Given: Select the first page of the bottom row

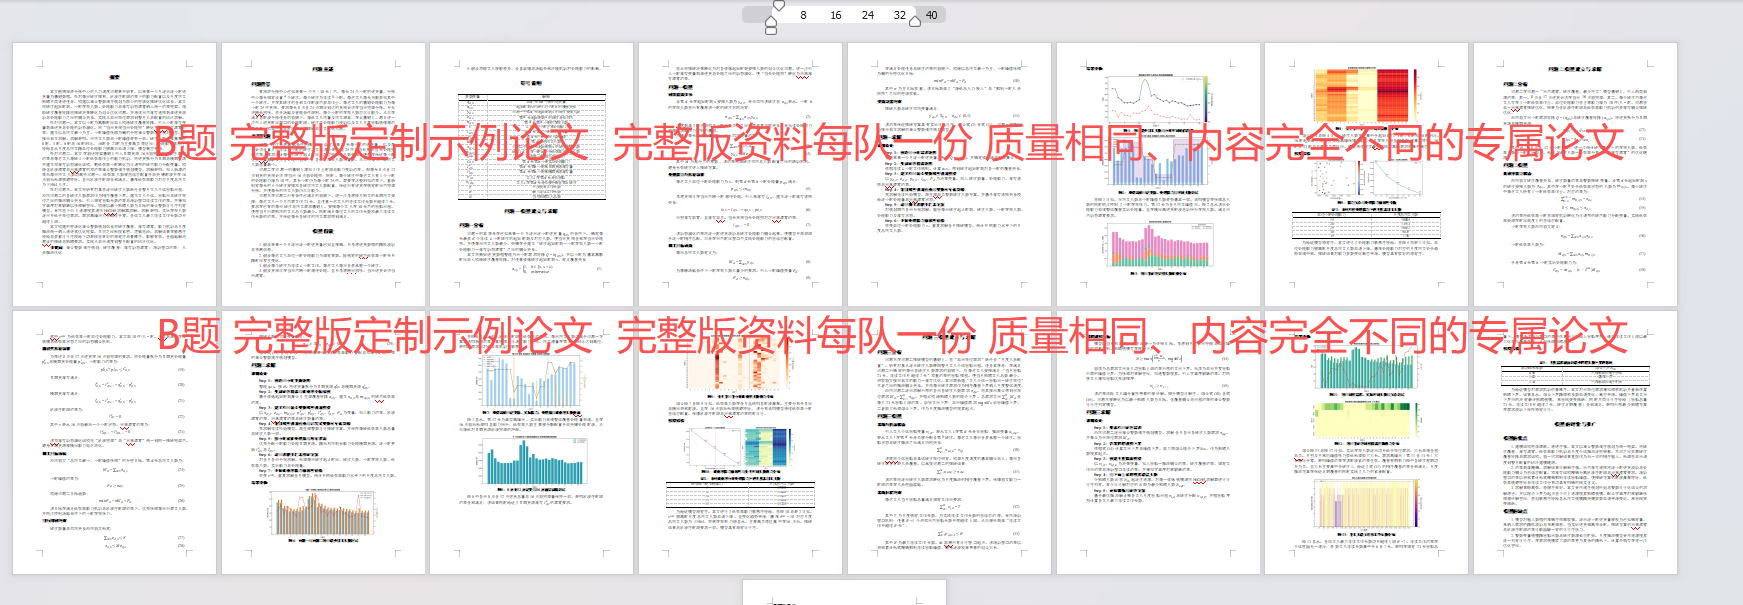Looking at the screenshot, I should pos(115,442).
